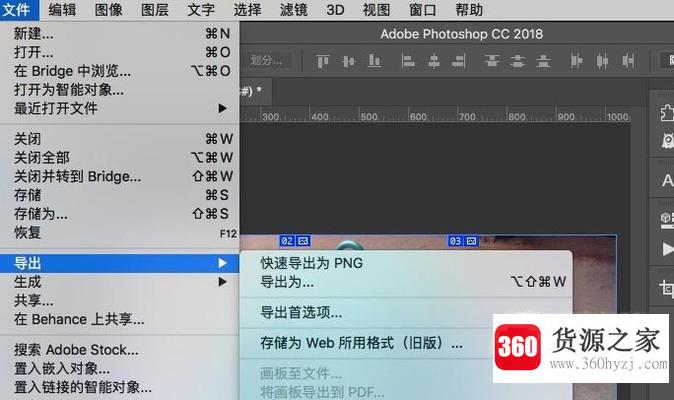Open the 文件 menu
The height and width of the screenshot is (400, 674).
(18, 9)
